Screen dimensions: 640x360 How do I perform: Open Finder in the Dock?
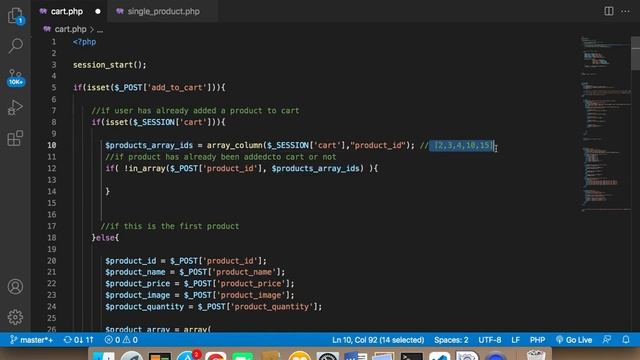(x=103, y=356)
